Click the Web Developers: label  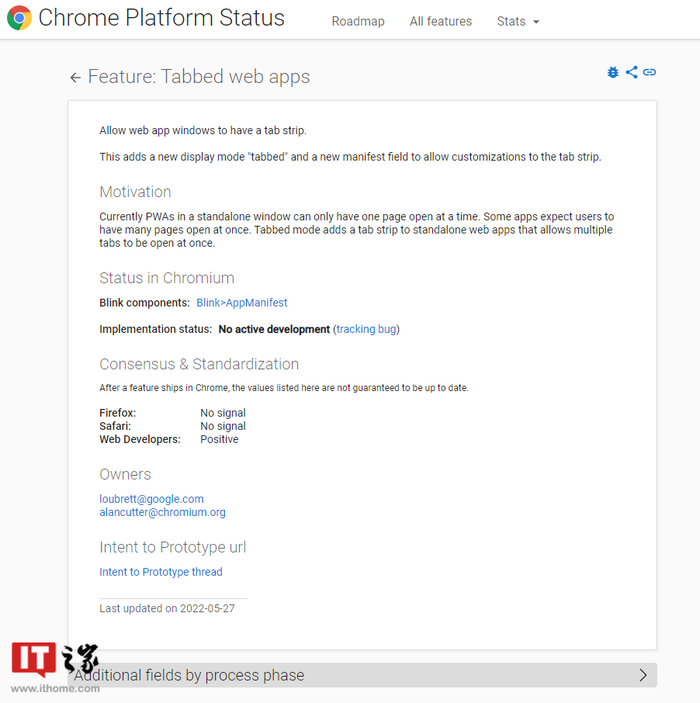click(x=140, y=439)
